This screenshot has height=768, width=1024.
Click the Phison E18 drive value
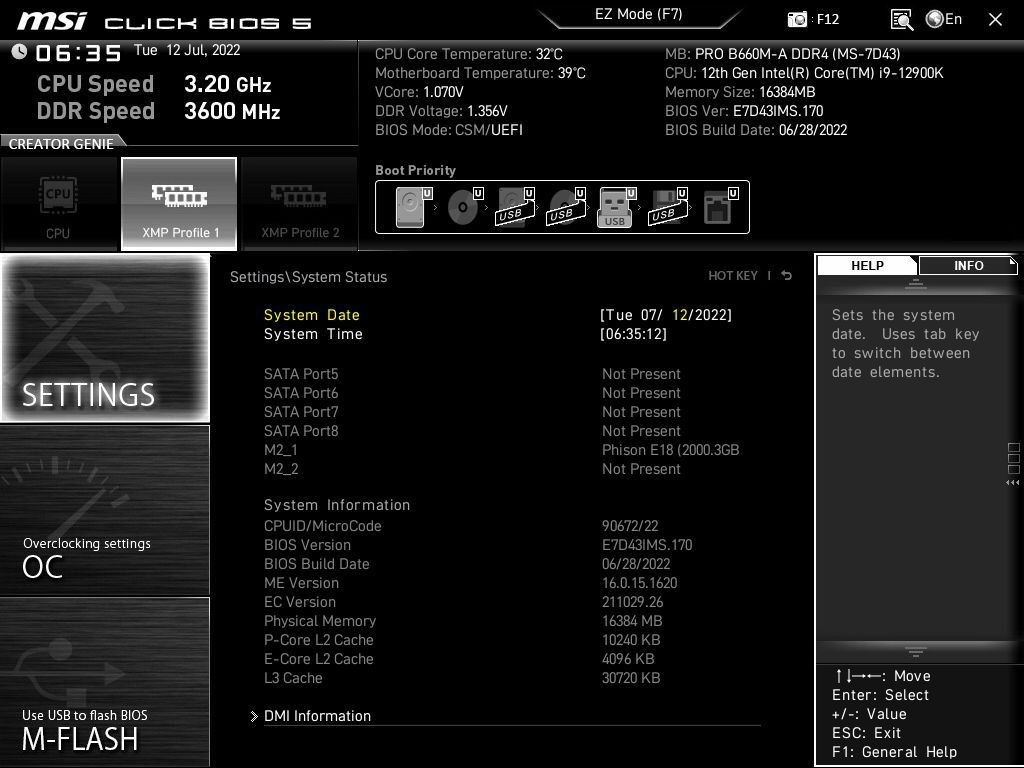pyautogui.click(x=671, y=449)
